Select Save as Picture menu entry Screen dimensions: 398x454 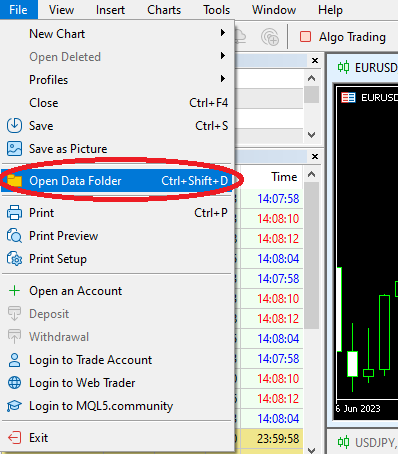click(117, 149)
